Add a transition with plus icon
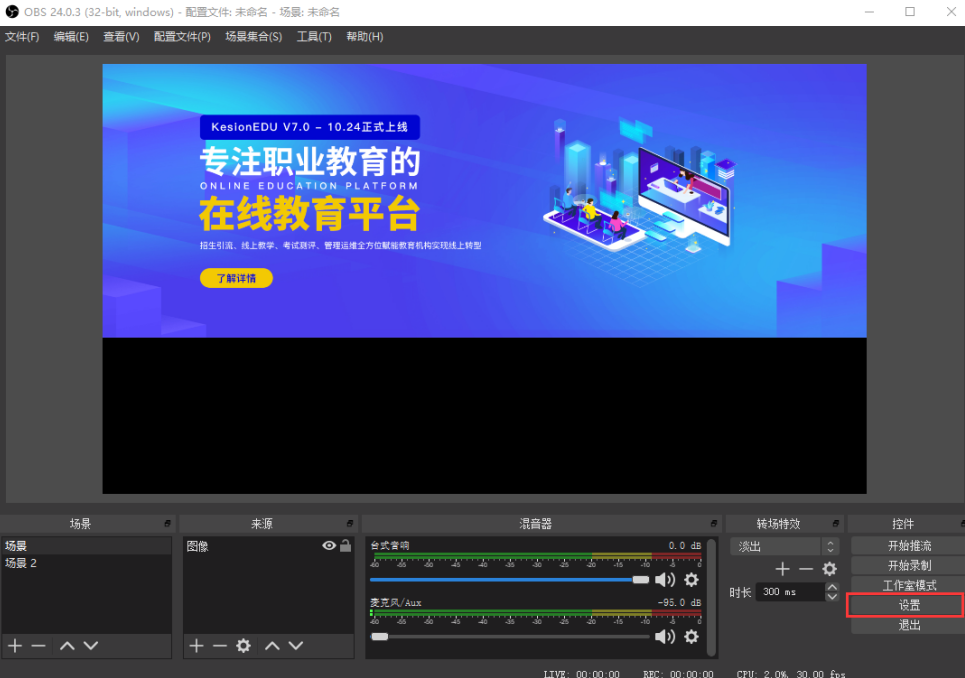Image resolution: width=965 pixels, height=678 pixels. 783,569
